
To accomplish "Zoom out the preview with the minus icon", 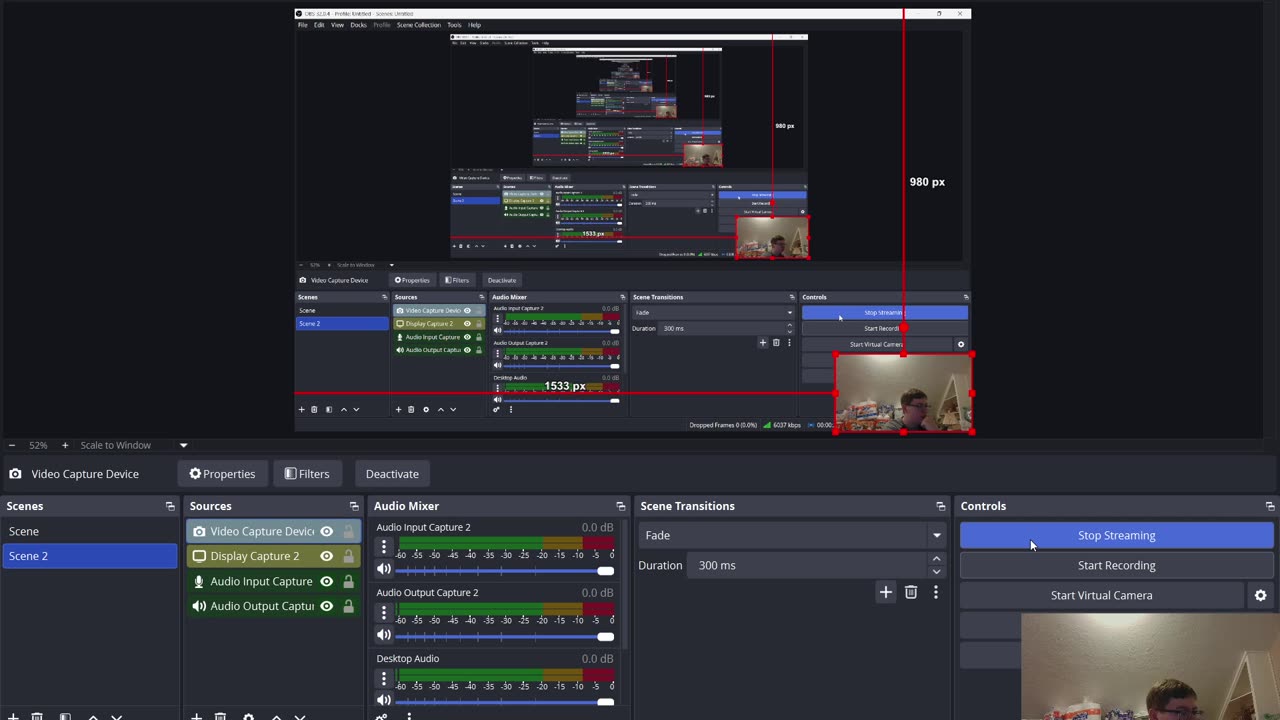I will click(x=11, y=445).
